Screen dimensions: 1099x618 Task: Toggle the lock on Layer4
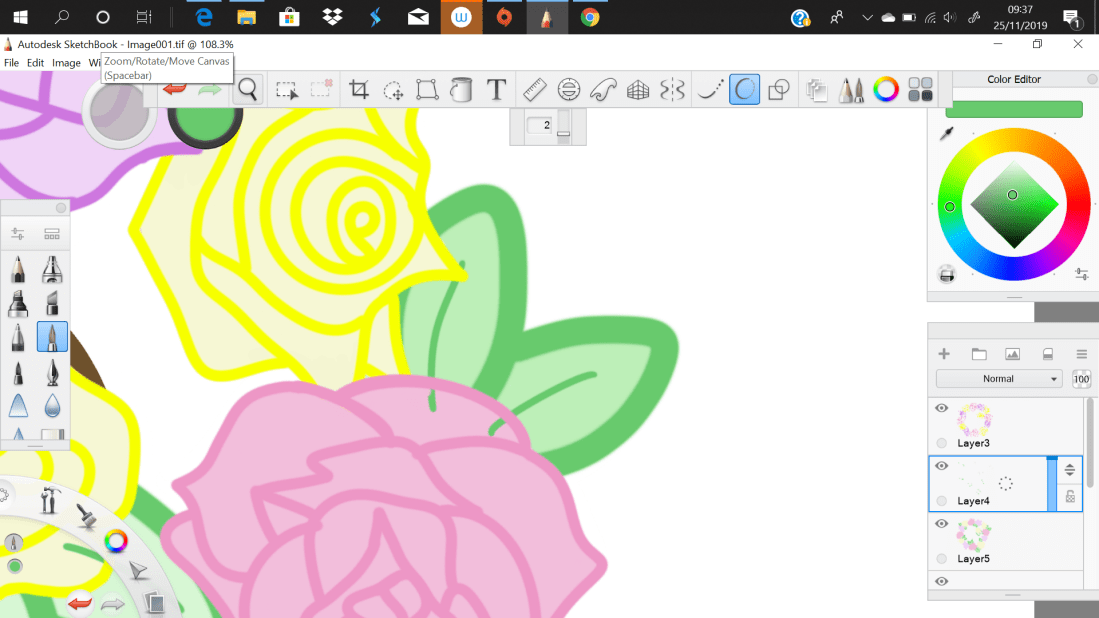point(1069,497)
